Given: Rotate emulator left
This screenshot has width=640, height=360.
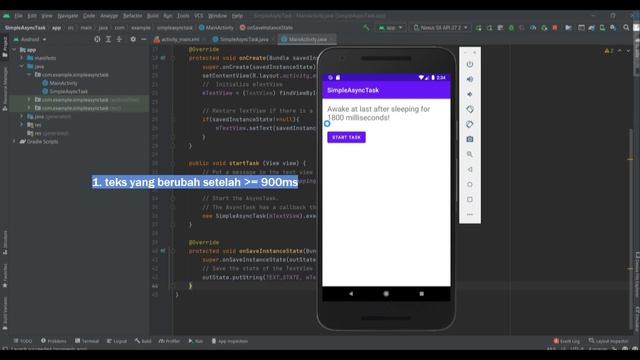Looking at the screenshot, I should click(x=470, y=109).
